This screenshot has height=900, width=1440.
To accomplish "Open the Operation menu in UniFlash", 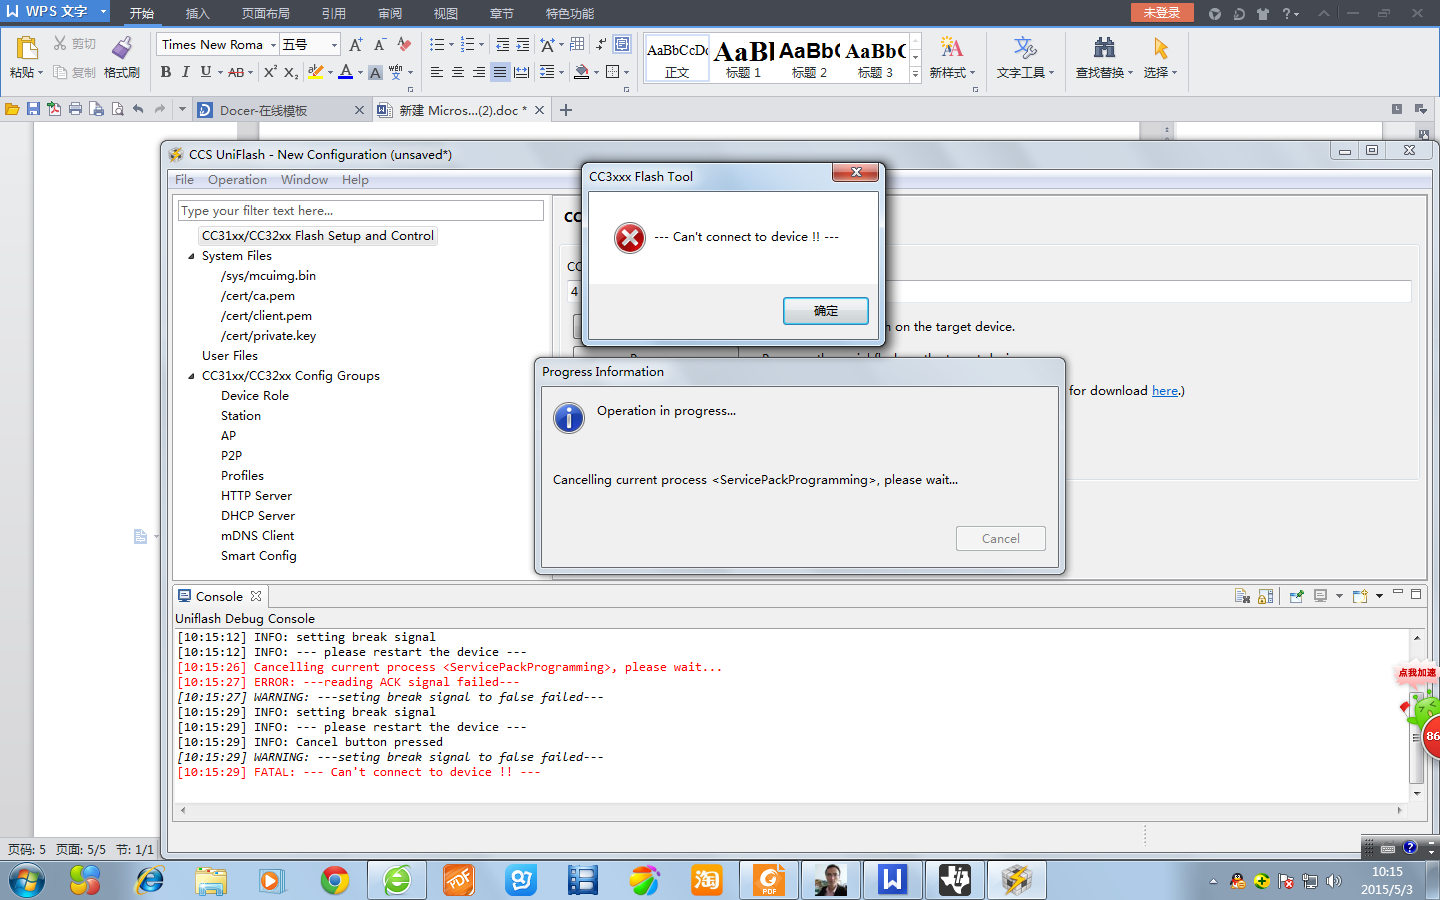I will point(237,180).
